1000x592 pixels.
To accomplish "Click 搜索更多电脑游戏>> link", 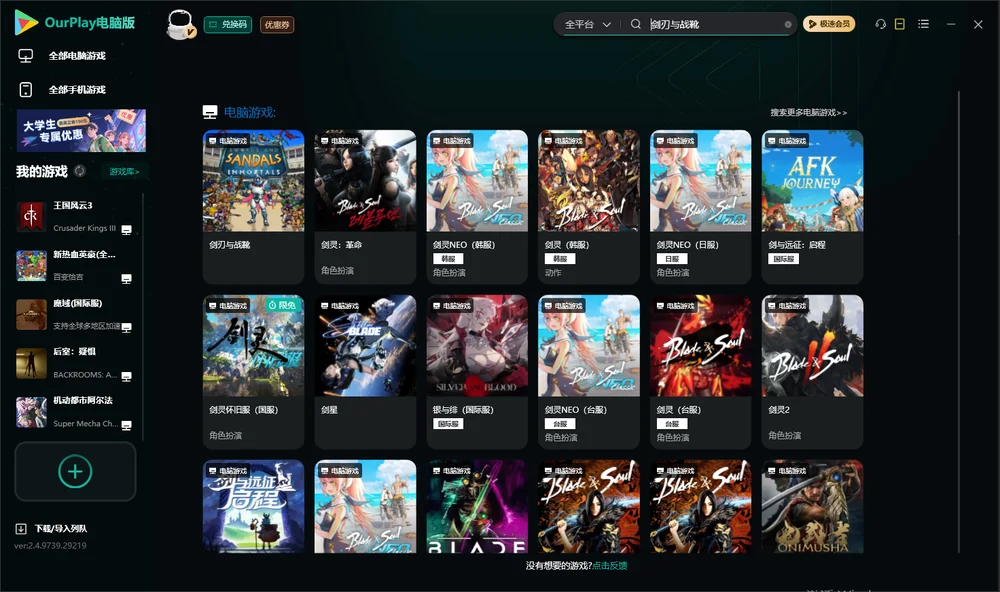I will (x=809, y=113).
